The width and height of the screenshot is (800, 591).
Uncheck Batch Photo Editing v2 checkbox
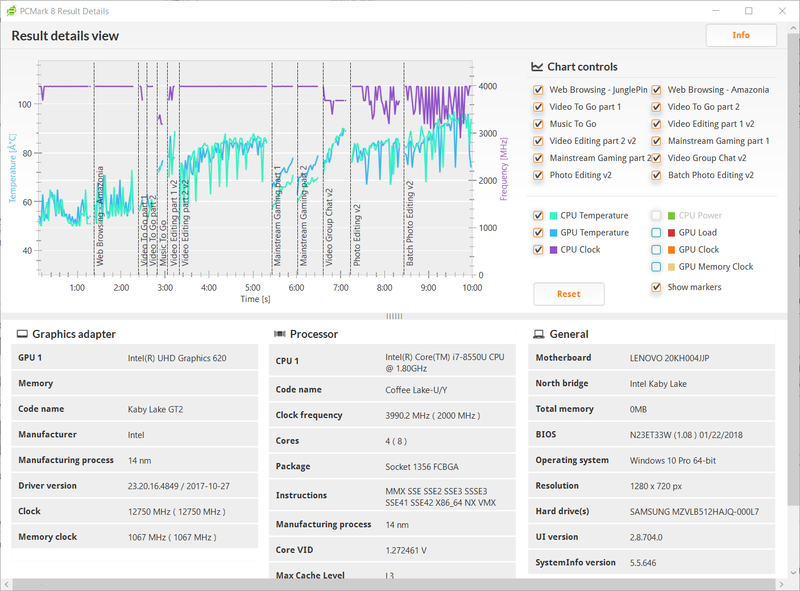(656, 175)
